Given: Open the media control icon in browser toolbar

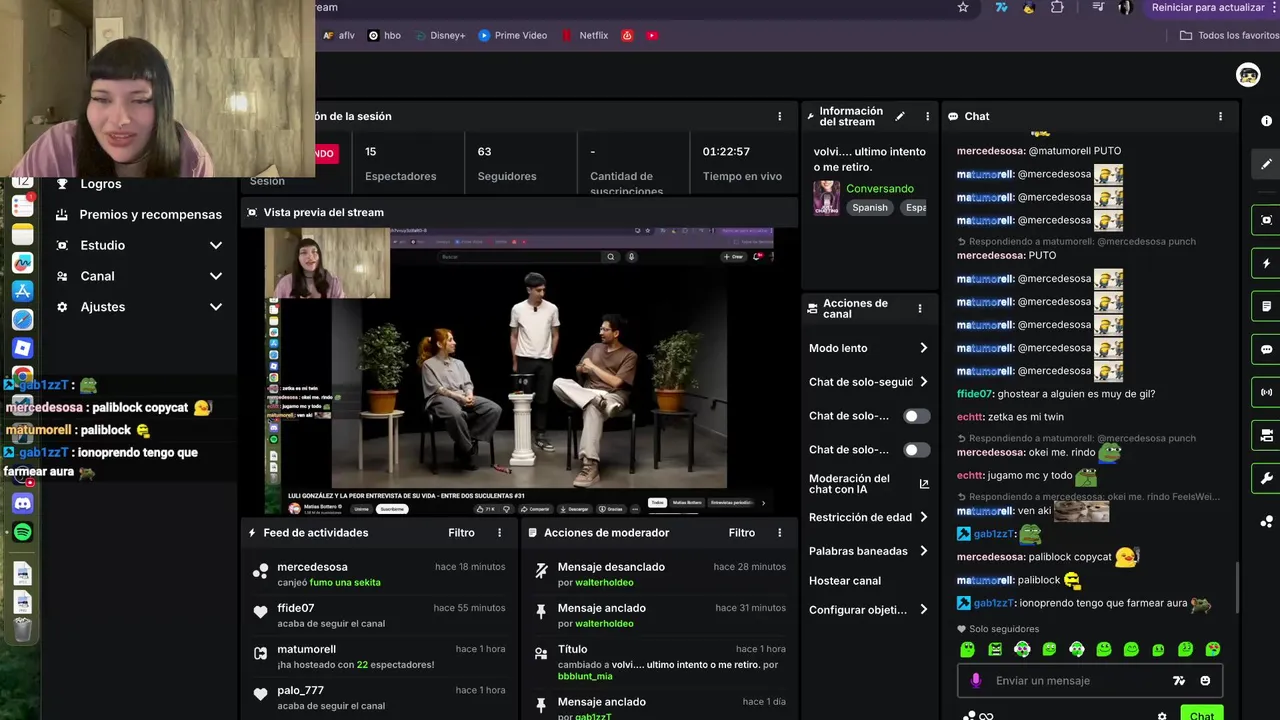Looking at the screenshot, I should coord(1098,7).
